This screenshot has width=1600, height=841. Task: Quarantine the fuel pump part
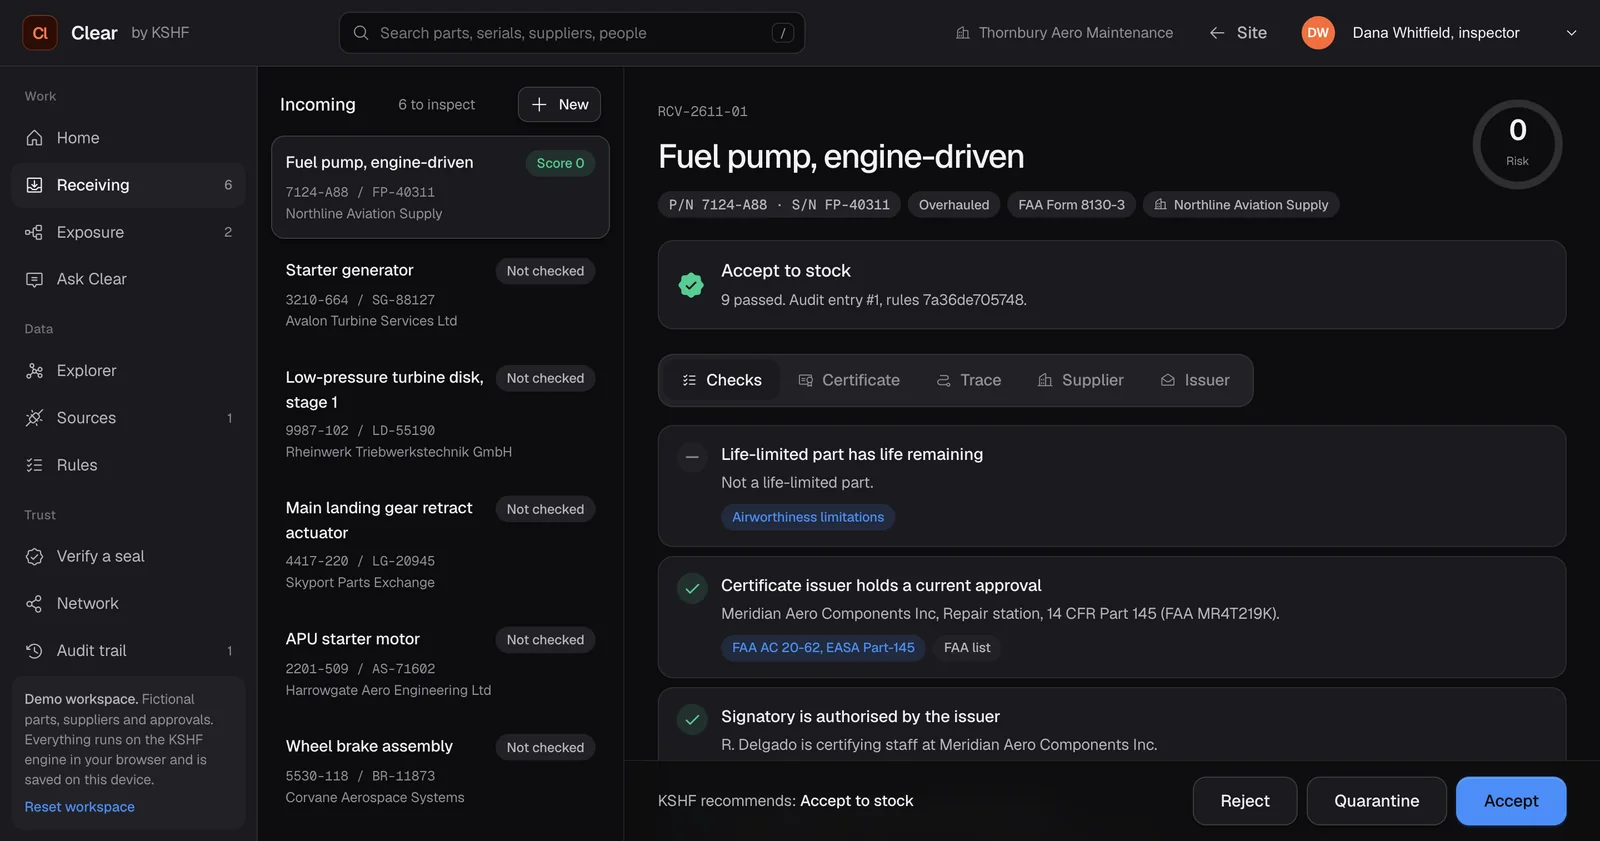coord(1377,801)
